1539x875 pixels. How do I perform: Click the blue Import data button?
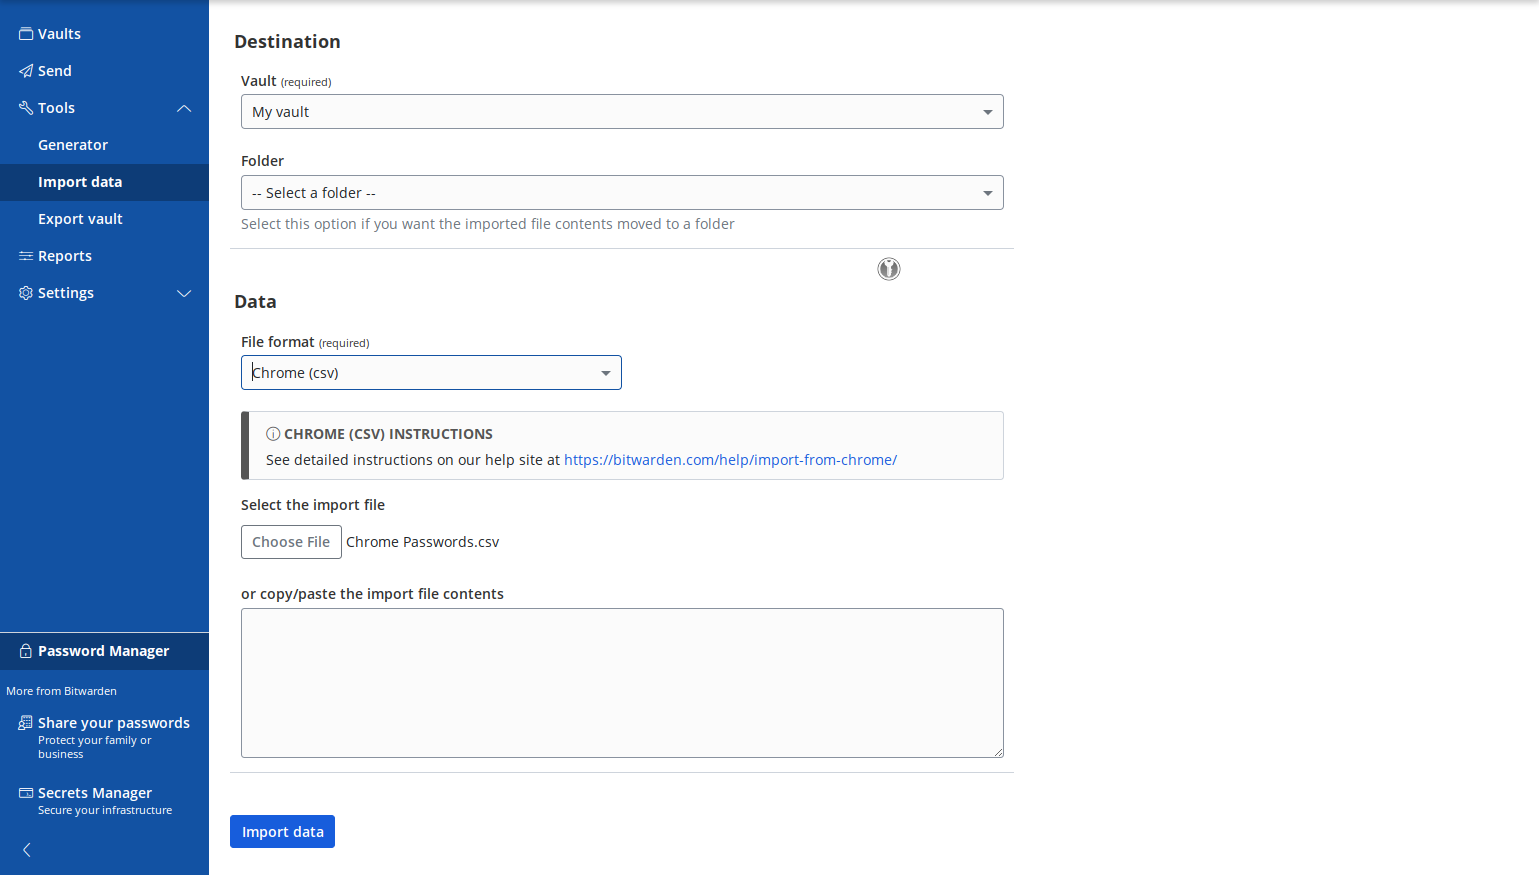(x=282, y=832)
